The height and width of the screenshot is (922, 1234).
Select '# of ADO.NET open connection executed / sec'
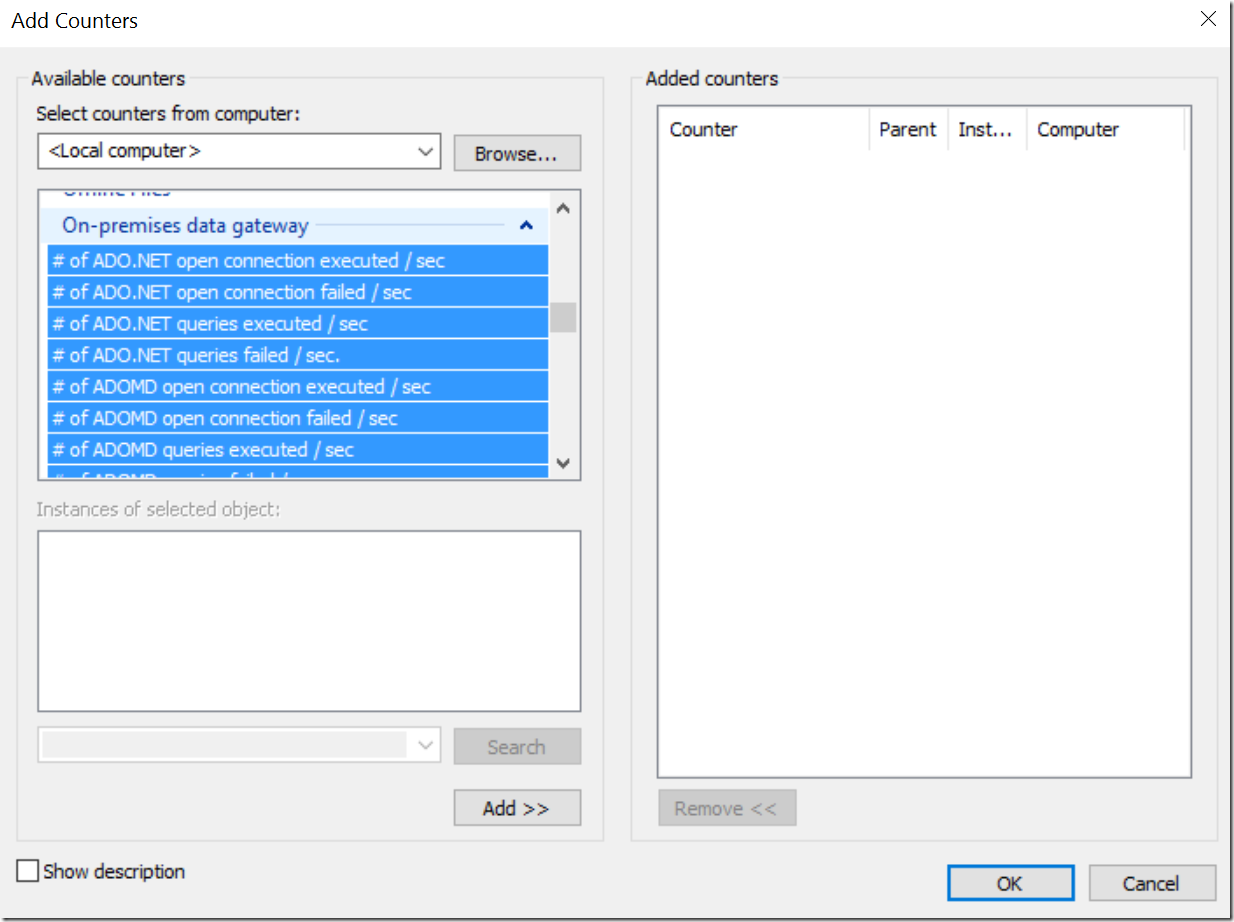point(298,261)
